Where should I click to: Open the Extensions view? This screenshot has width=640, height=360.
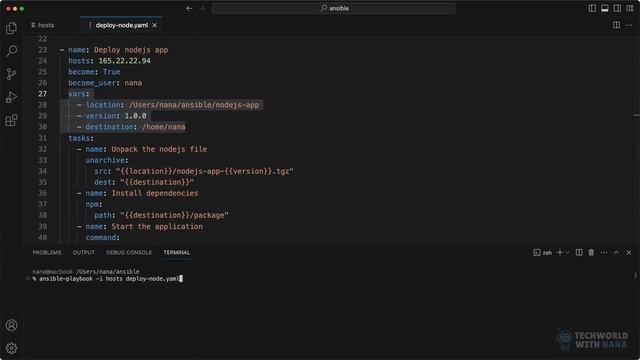coord(11,120)
